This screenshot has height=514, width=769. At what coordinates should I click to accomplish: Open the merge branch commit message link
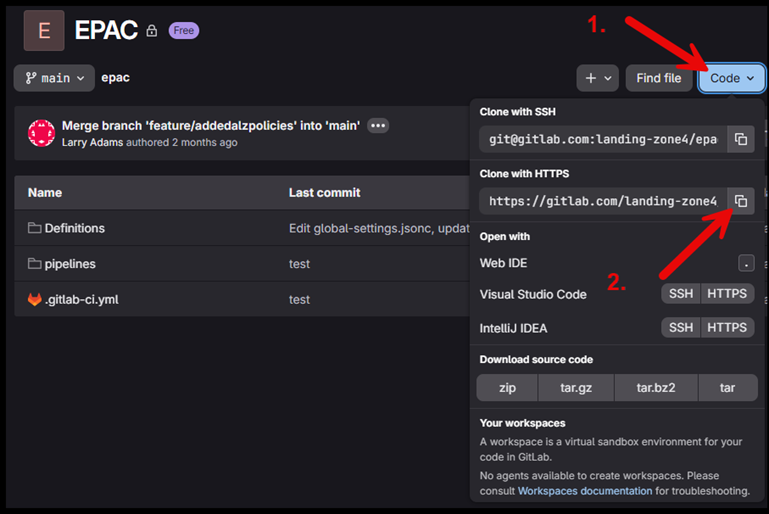(211, 126)
